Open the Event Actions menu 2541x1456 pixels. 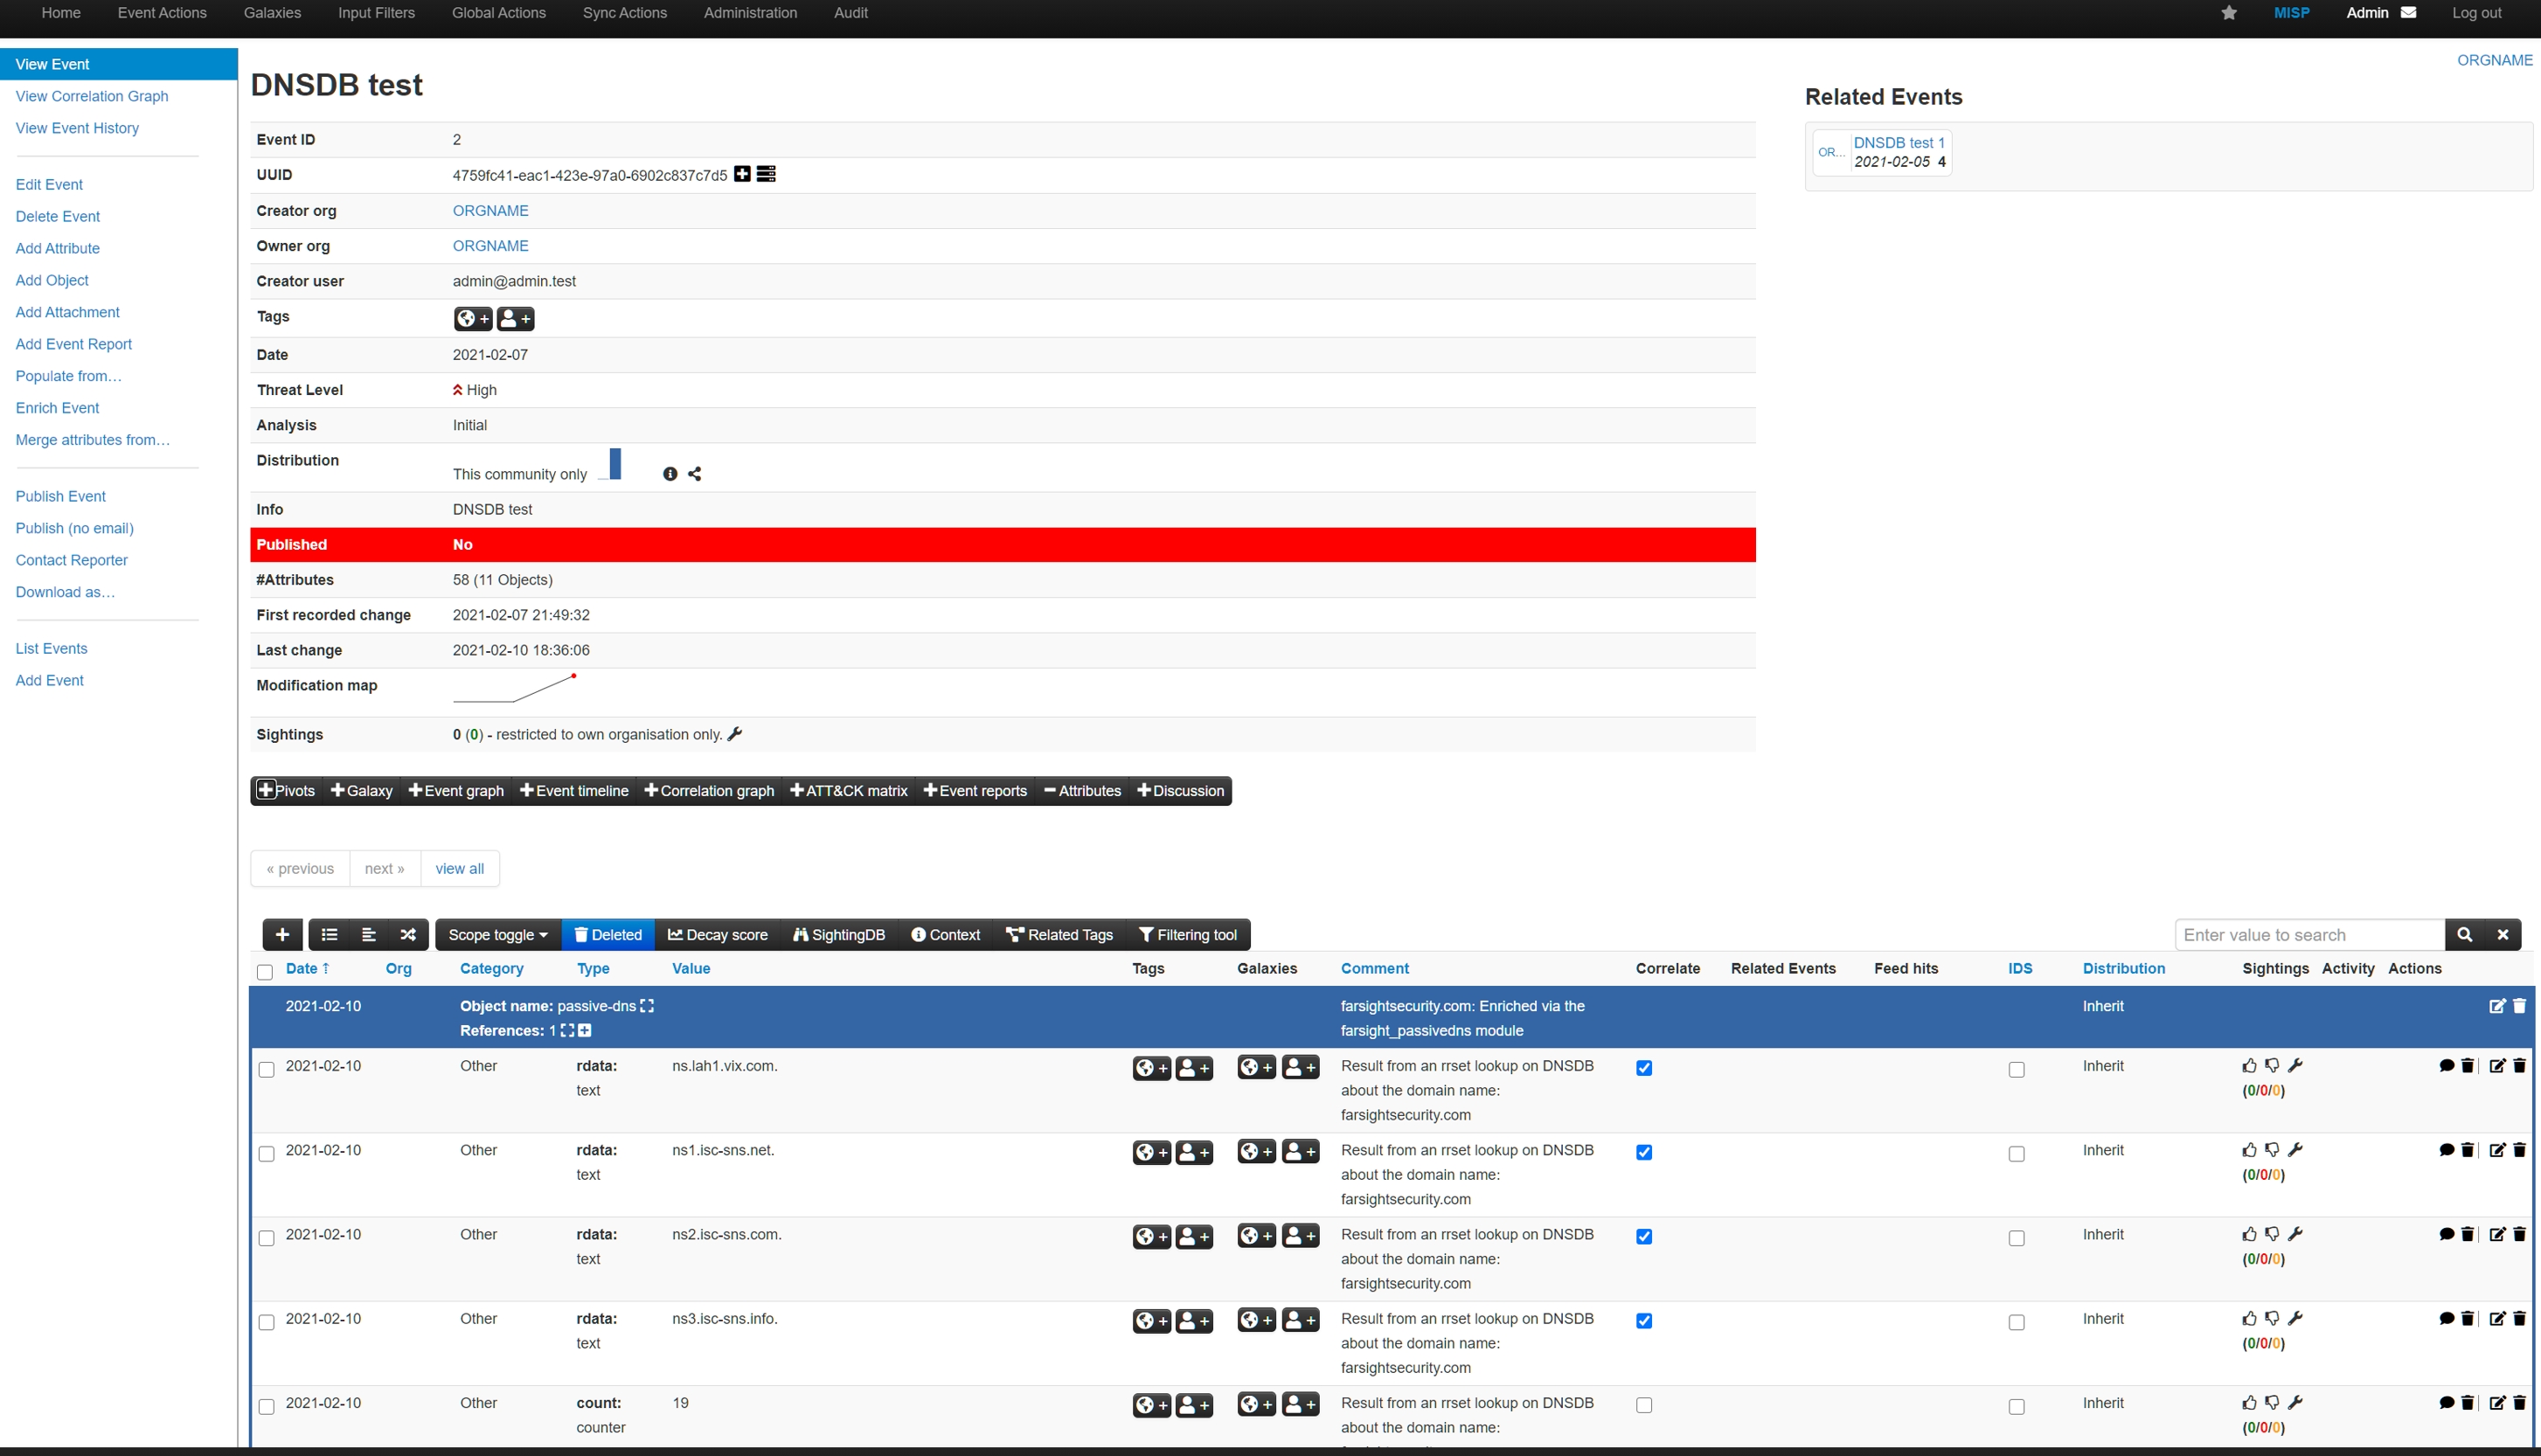pyautogui.click(x=162, y=13)
